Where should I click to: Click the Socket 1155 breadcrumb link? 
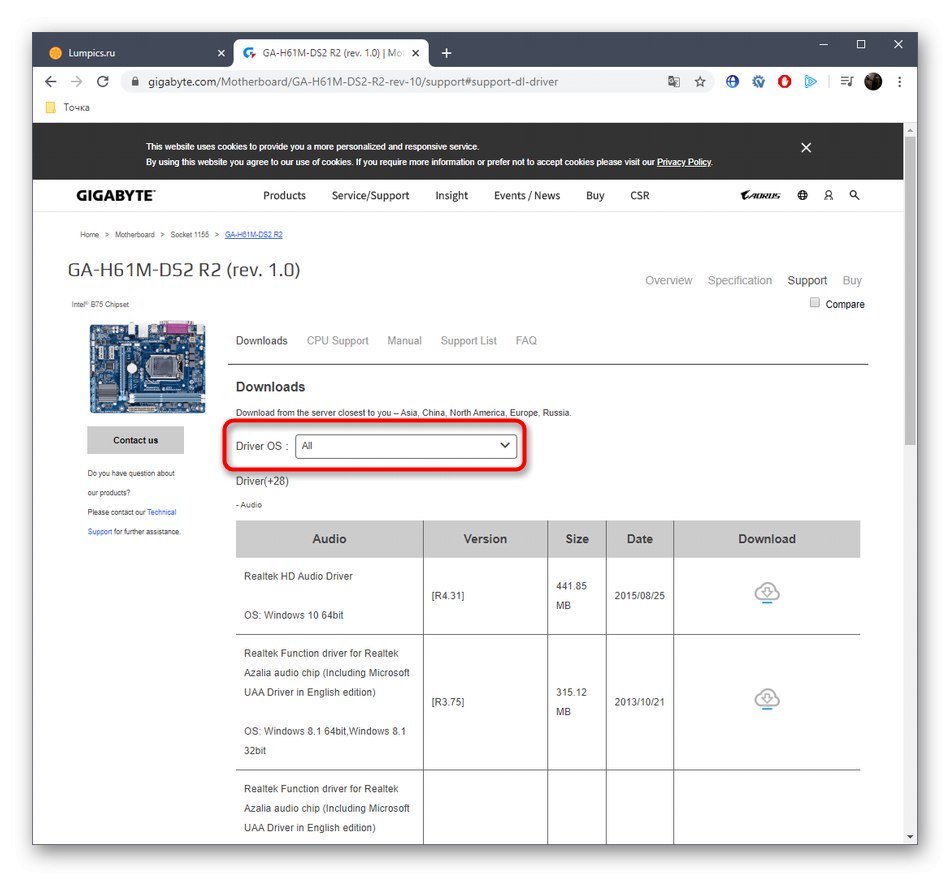tap(190, 234)
